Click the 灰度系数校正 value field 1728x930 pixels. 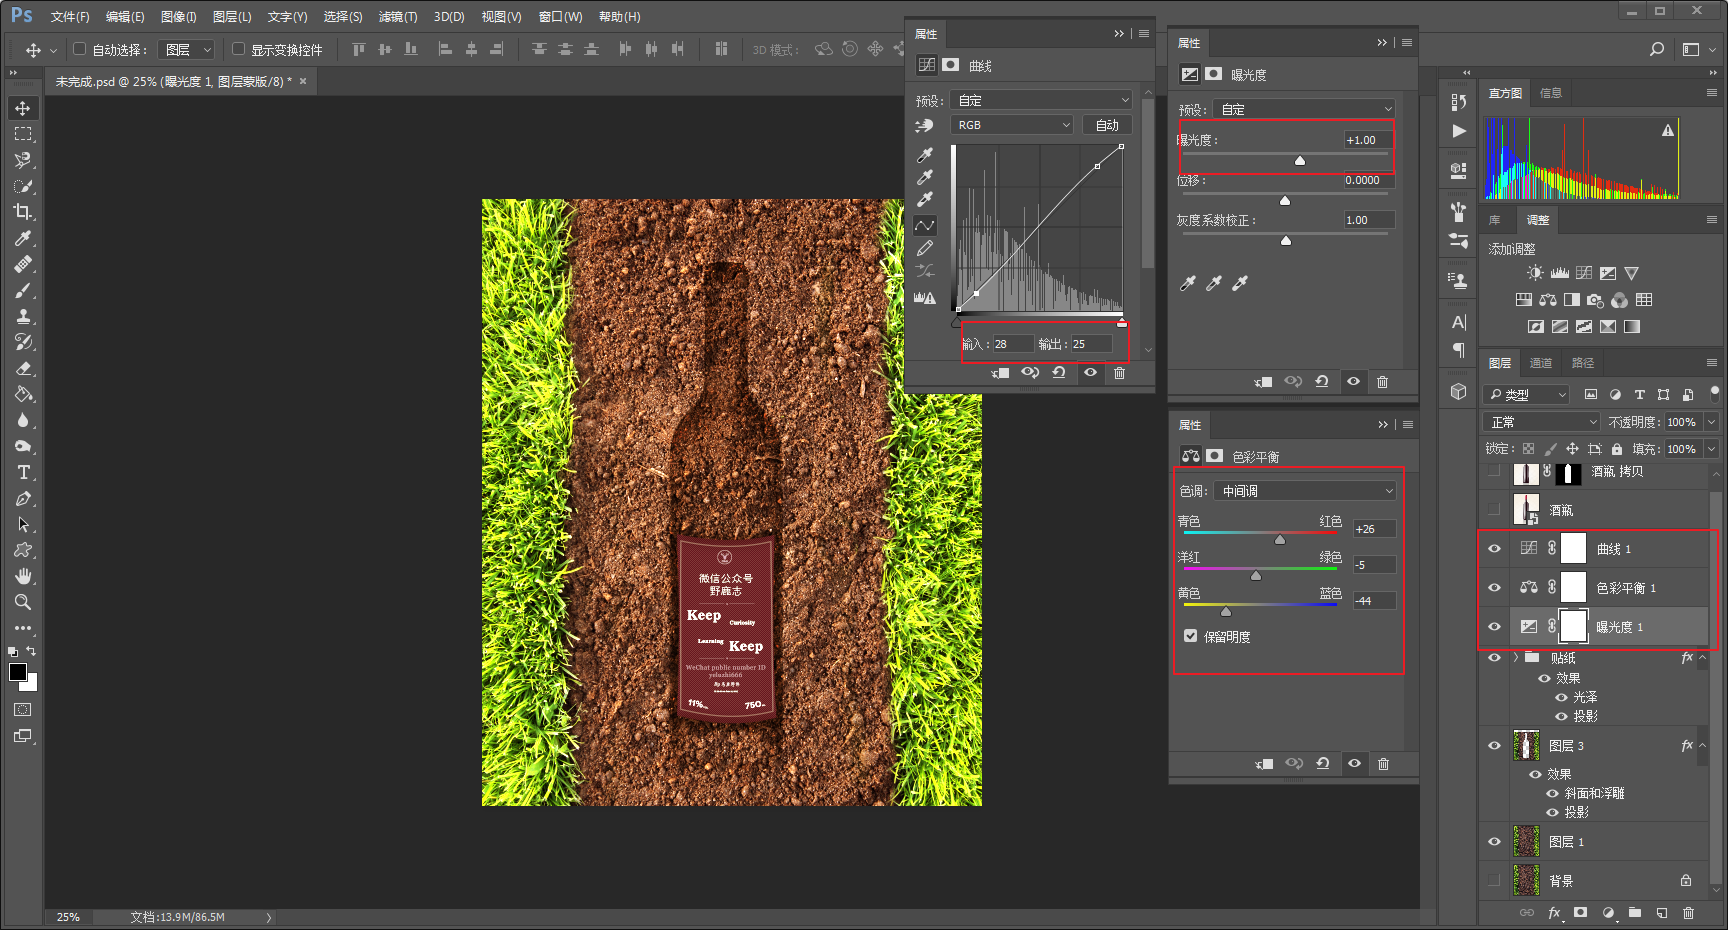point(1369,220)
